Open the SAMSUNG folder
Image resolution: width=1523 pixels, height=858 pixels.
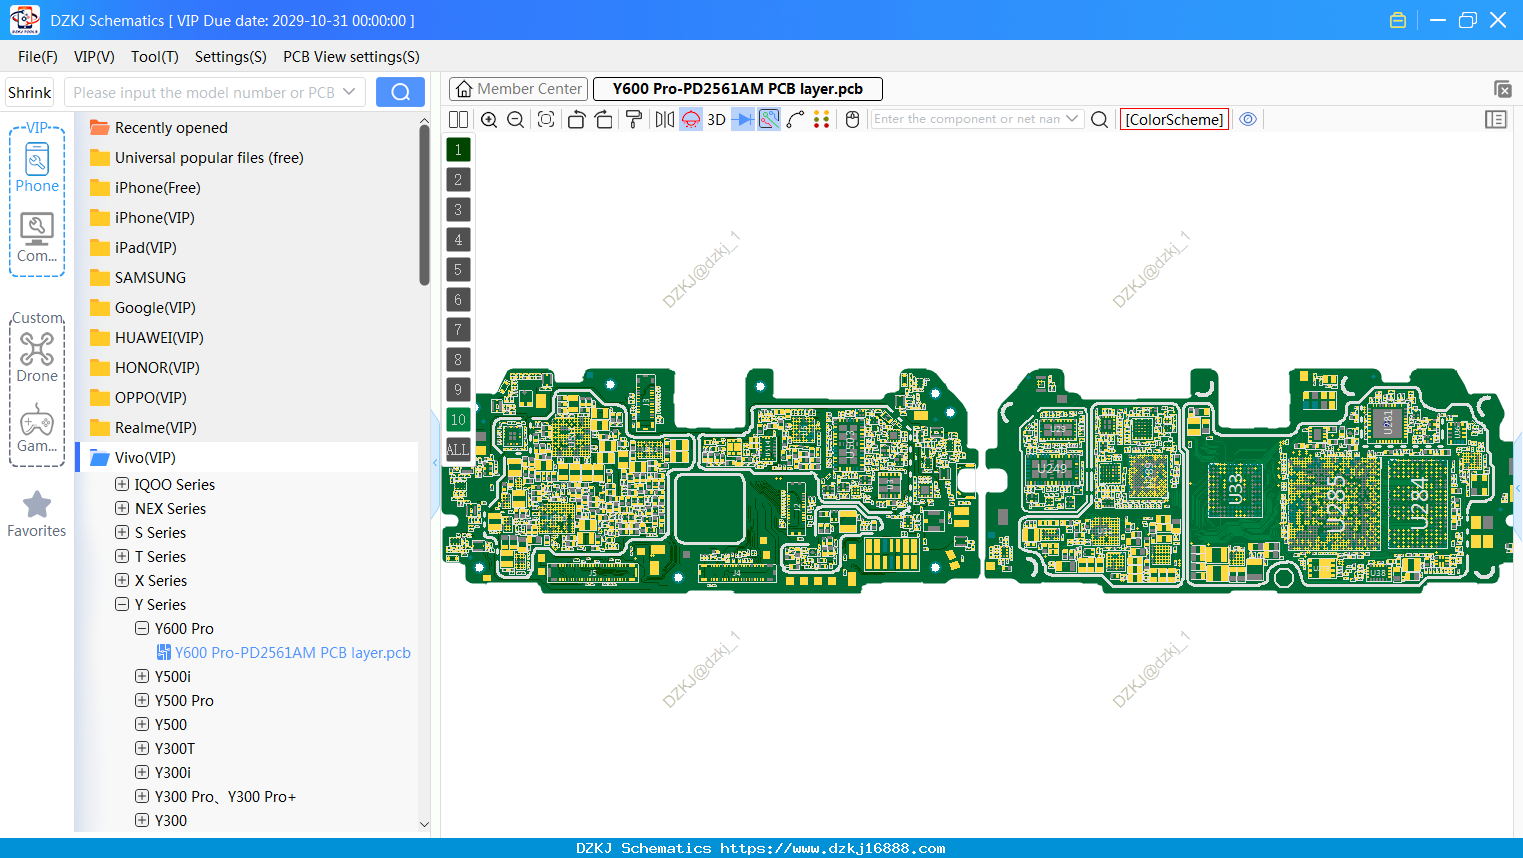(x=138, y=277)
